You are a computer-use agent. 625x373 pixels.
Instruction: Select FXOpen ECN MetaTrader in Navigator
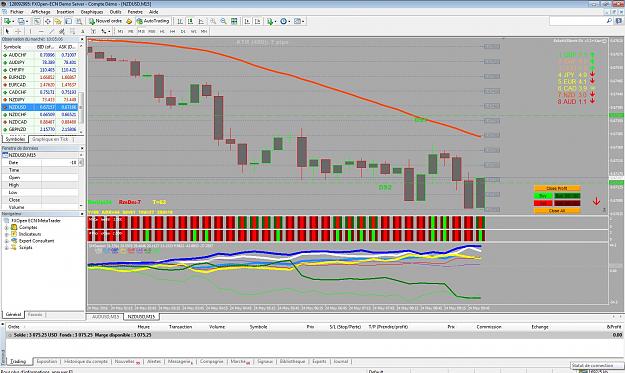tap(36, 220)
